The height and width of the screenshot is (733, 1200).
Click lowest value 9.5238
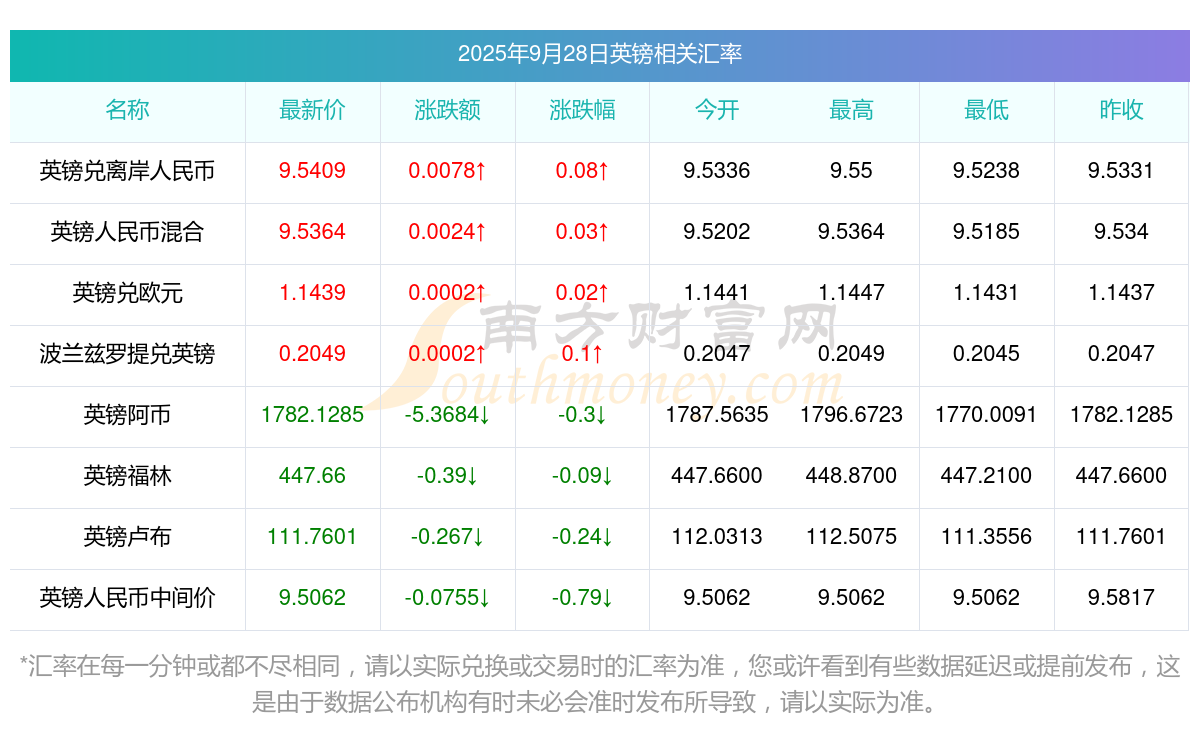tap(986, 171)
